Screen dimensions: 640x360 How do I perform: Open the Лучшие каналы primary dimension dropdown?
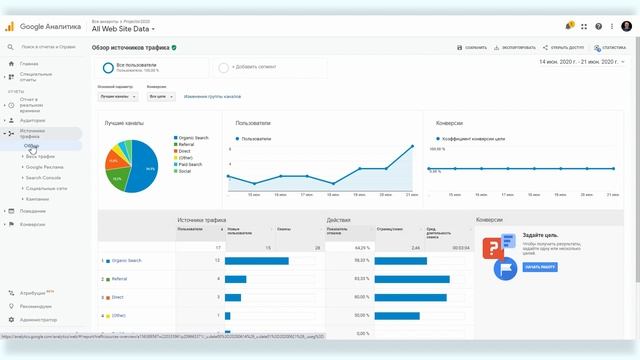[118, 97]
